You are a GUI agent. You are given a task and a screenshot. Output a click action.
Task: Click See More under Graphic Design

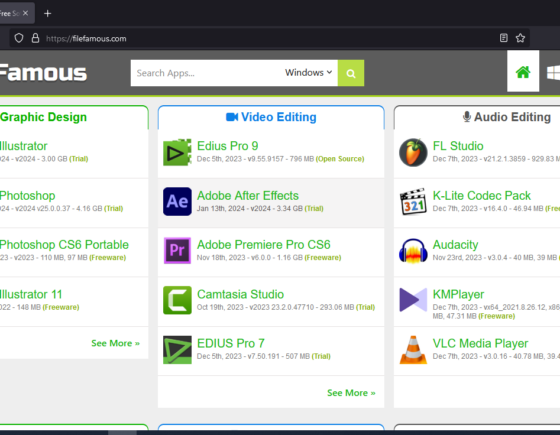(115, 343)
